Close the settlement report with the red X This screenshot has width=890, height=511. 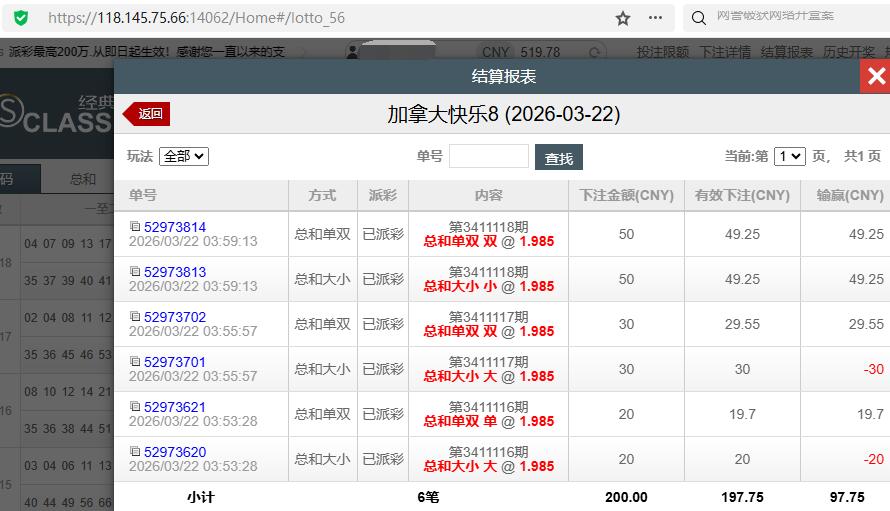pyautogui.click(x=876, y=77)
